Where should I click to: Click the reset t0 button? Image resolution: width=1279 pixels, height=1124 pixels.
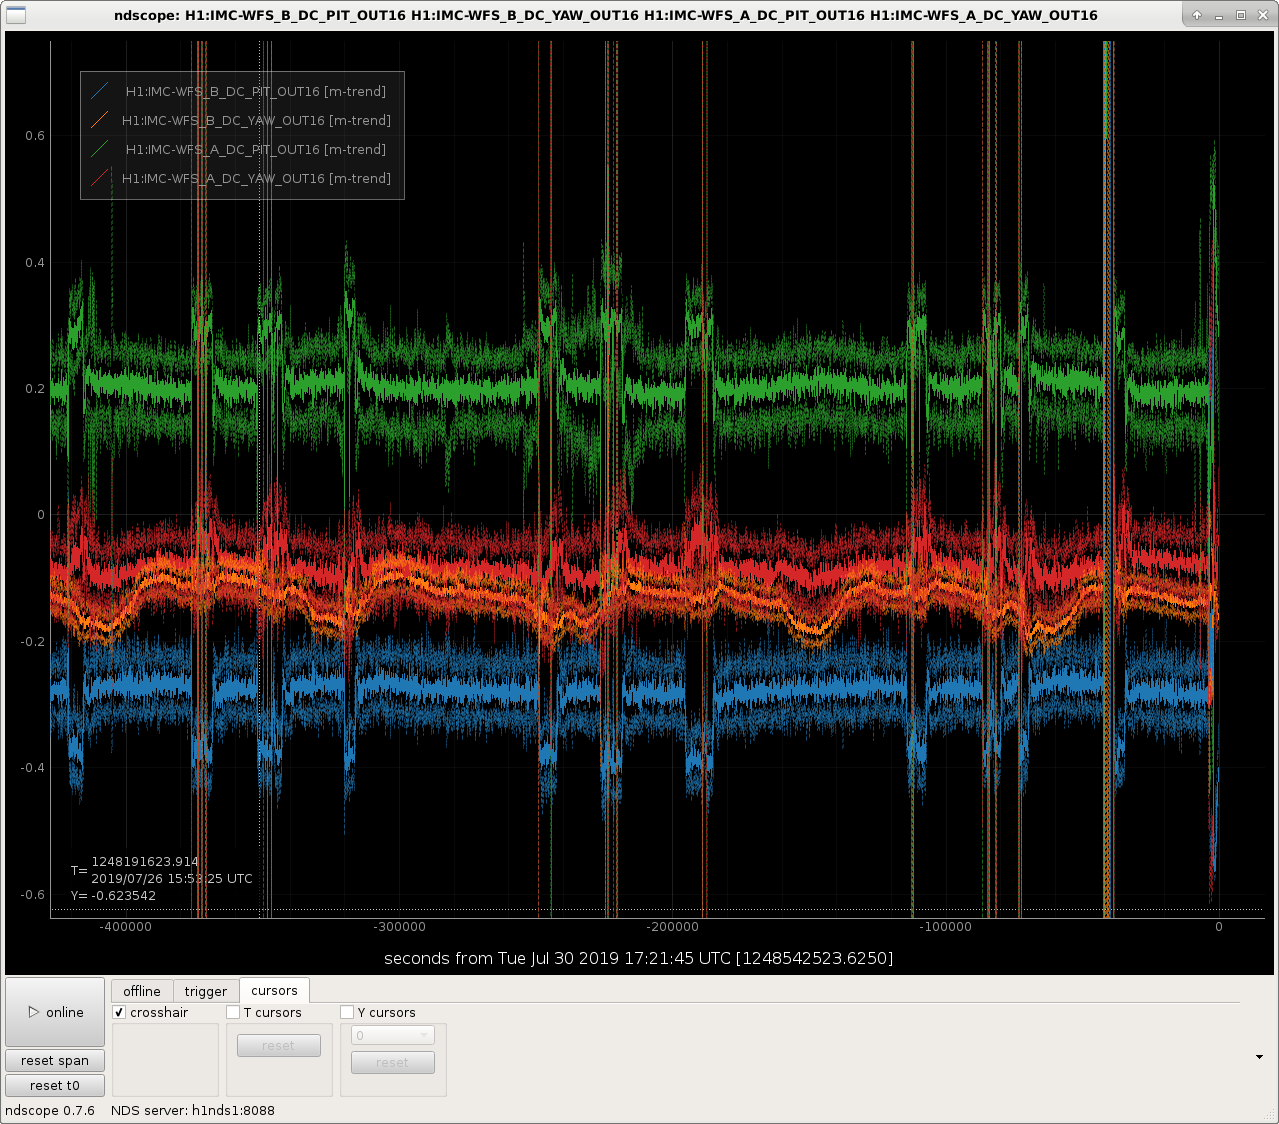click(x=55, y=1085)
